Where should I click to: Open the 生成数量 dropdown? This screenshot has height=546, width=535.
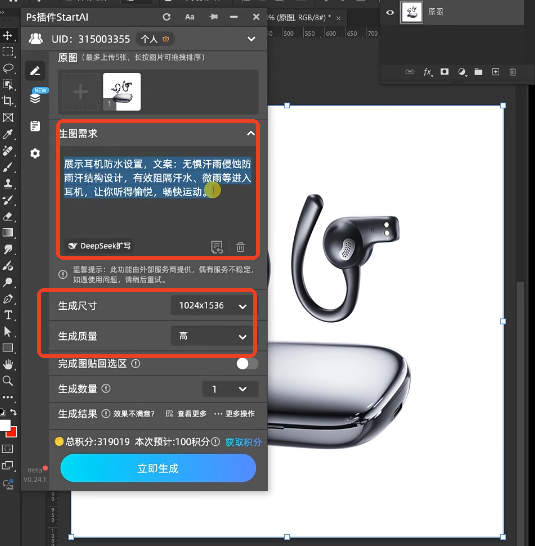[230, 389]
